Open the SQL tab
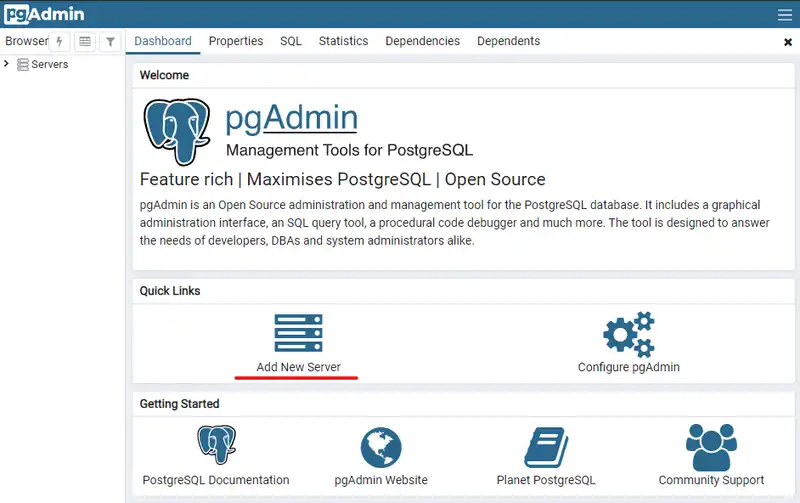Screen dimensions: 800x503 291,41
